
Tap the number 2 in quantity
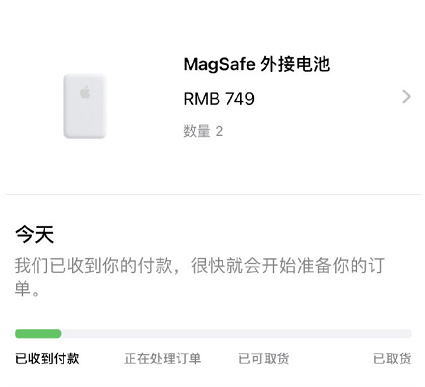[219, 131]
